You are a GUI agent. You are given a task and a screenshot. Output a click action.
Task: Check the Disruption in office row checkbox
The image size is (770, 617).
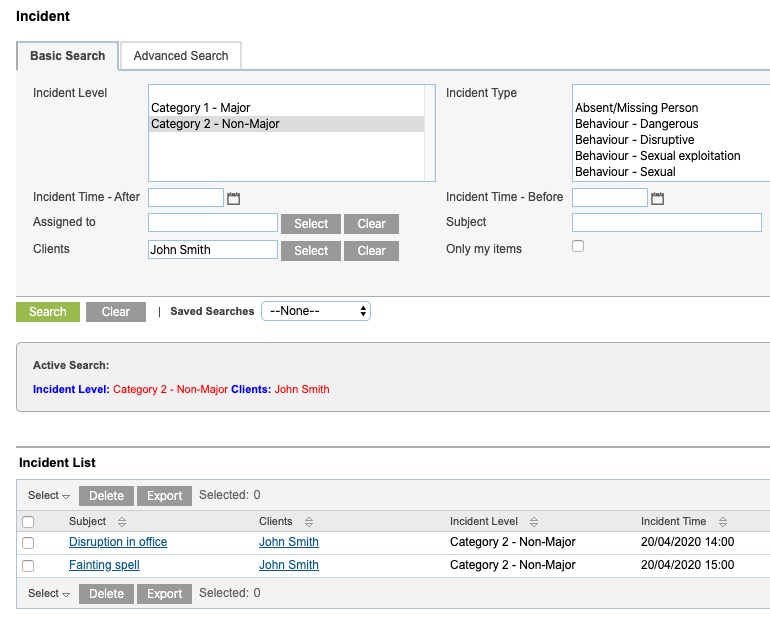coord(28,543)
